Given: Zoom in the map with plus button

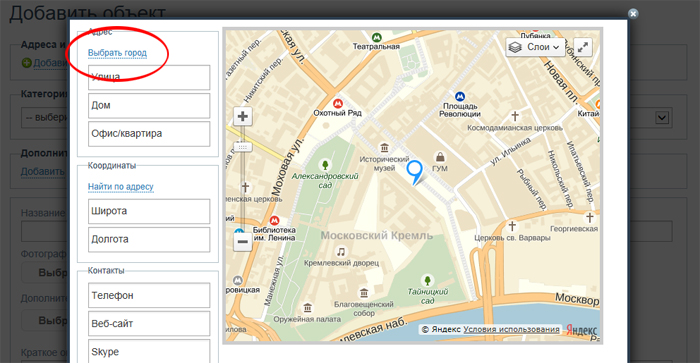Looking at the screenshot, I should pyautogui.click(x=243, y=117).
